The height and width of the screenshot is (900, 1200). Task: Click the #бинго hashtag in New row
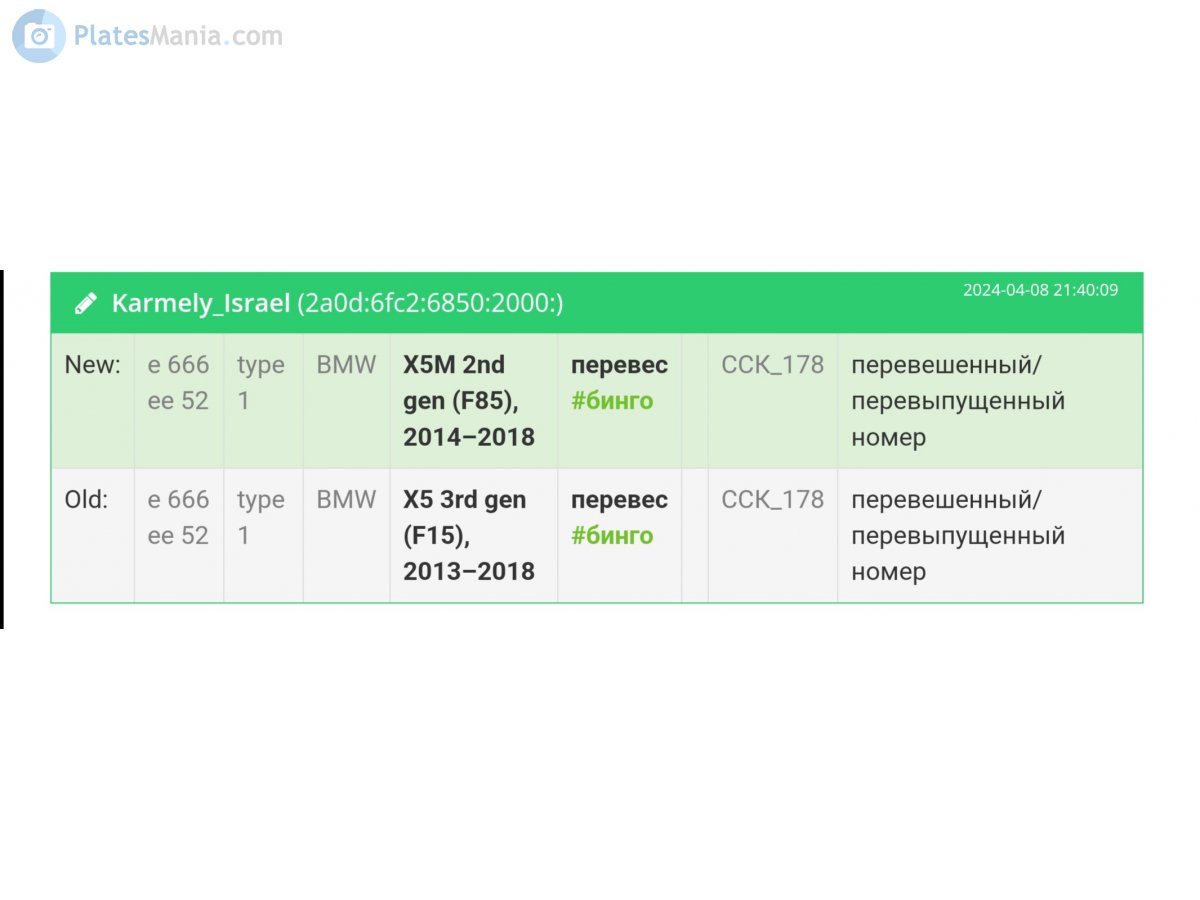coord(612,401)
